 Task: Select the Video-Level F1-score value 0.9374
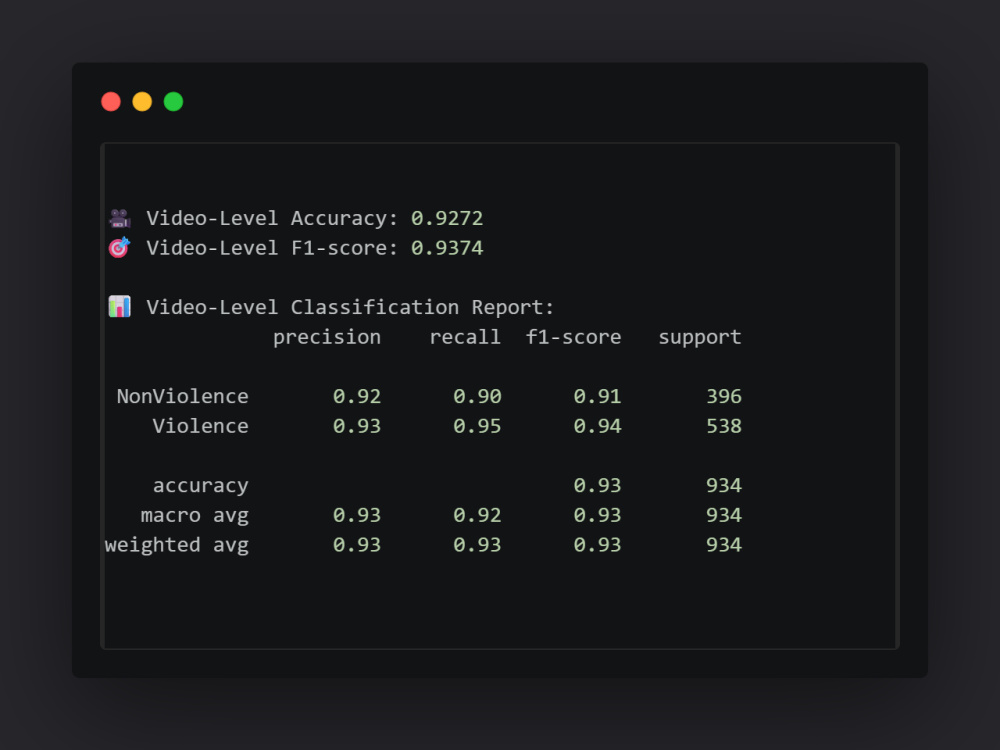(x=447, y=247)
